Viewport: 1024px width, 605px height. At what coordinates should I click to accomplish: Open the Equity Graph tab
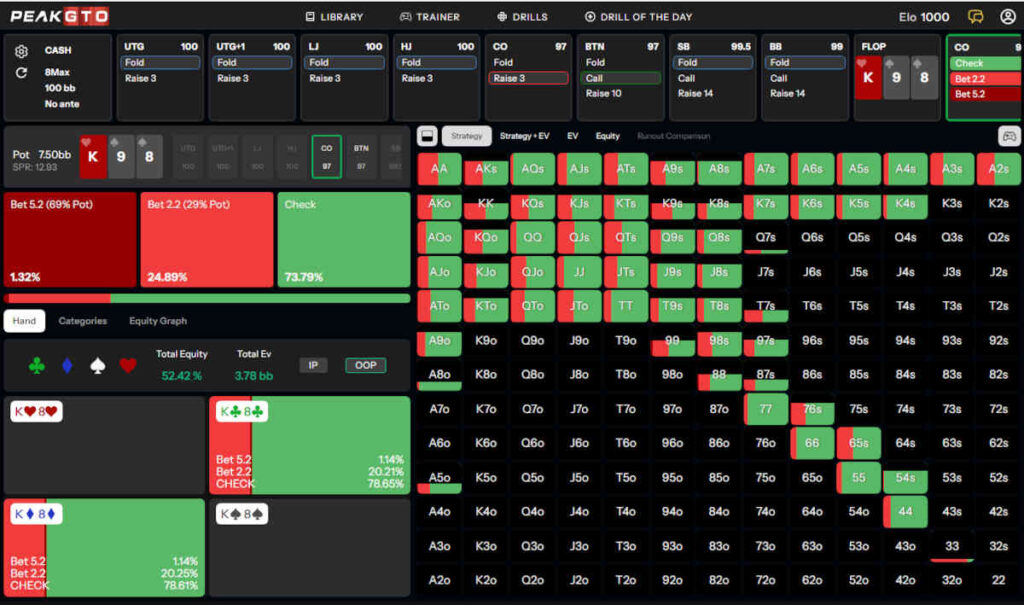tap(158, 321)
